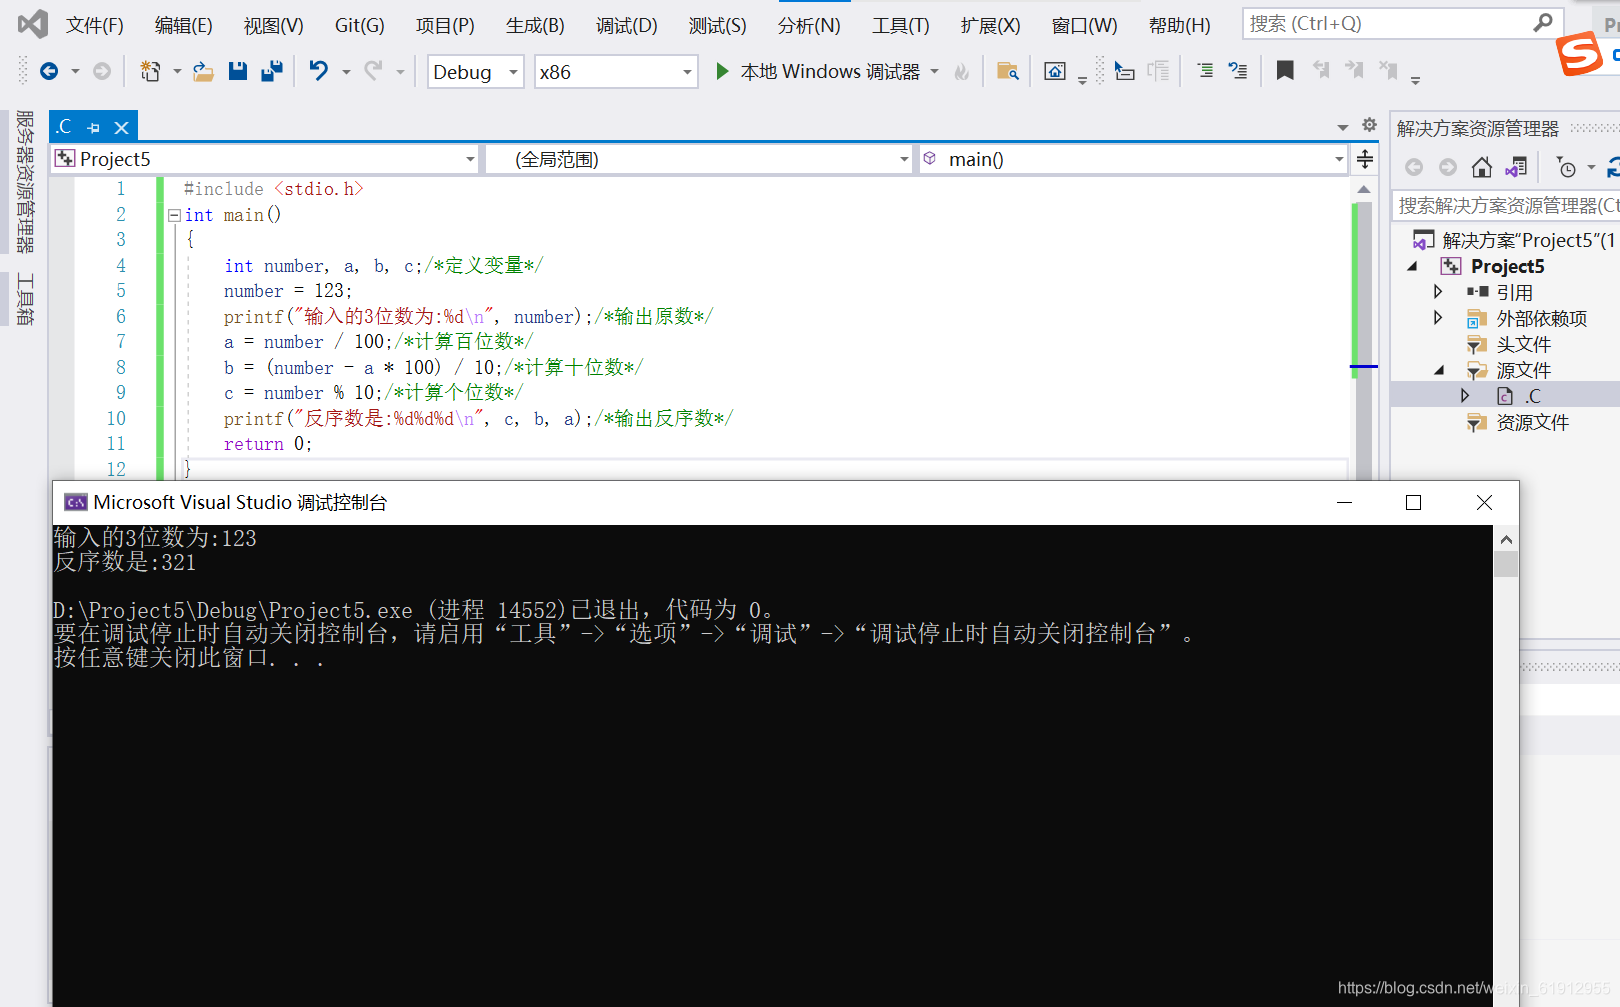Click the pending changes filter clock icon
Screen dimensions: 1620x1007
pyautogui.click(x=1567, y=167)
